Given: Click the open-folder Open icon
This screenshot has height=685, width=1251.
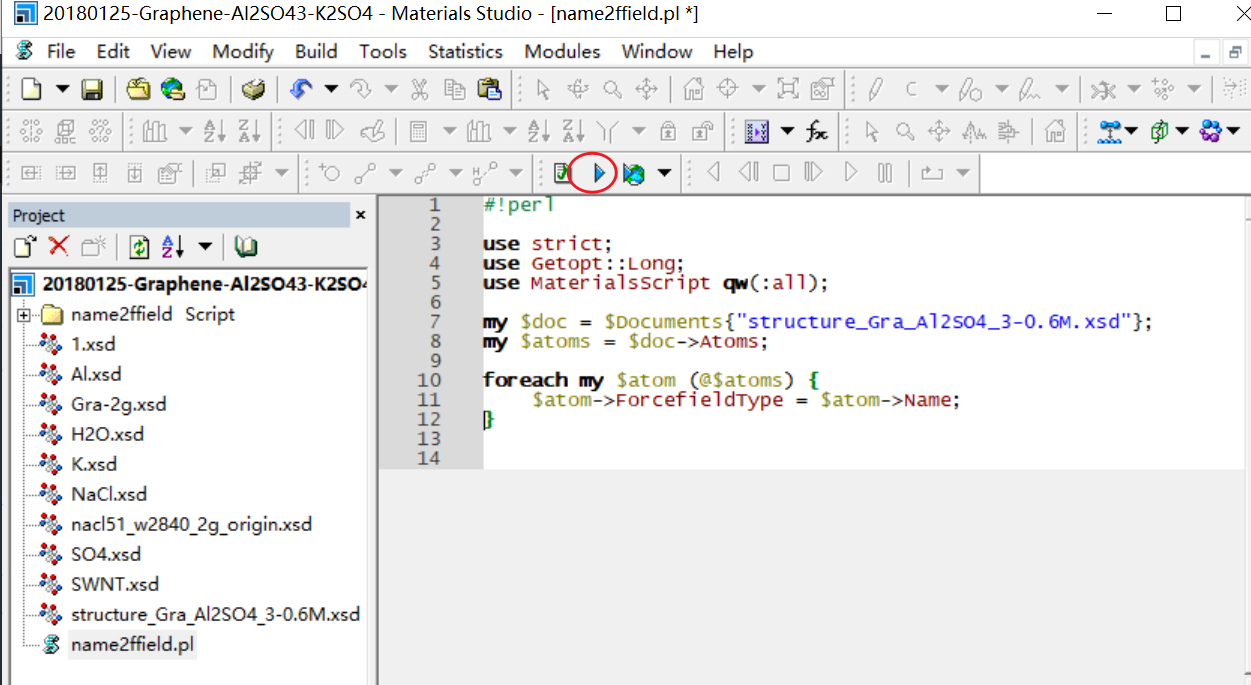Looking at the screenshot, I should [139, 90].
